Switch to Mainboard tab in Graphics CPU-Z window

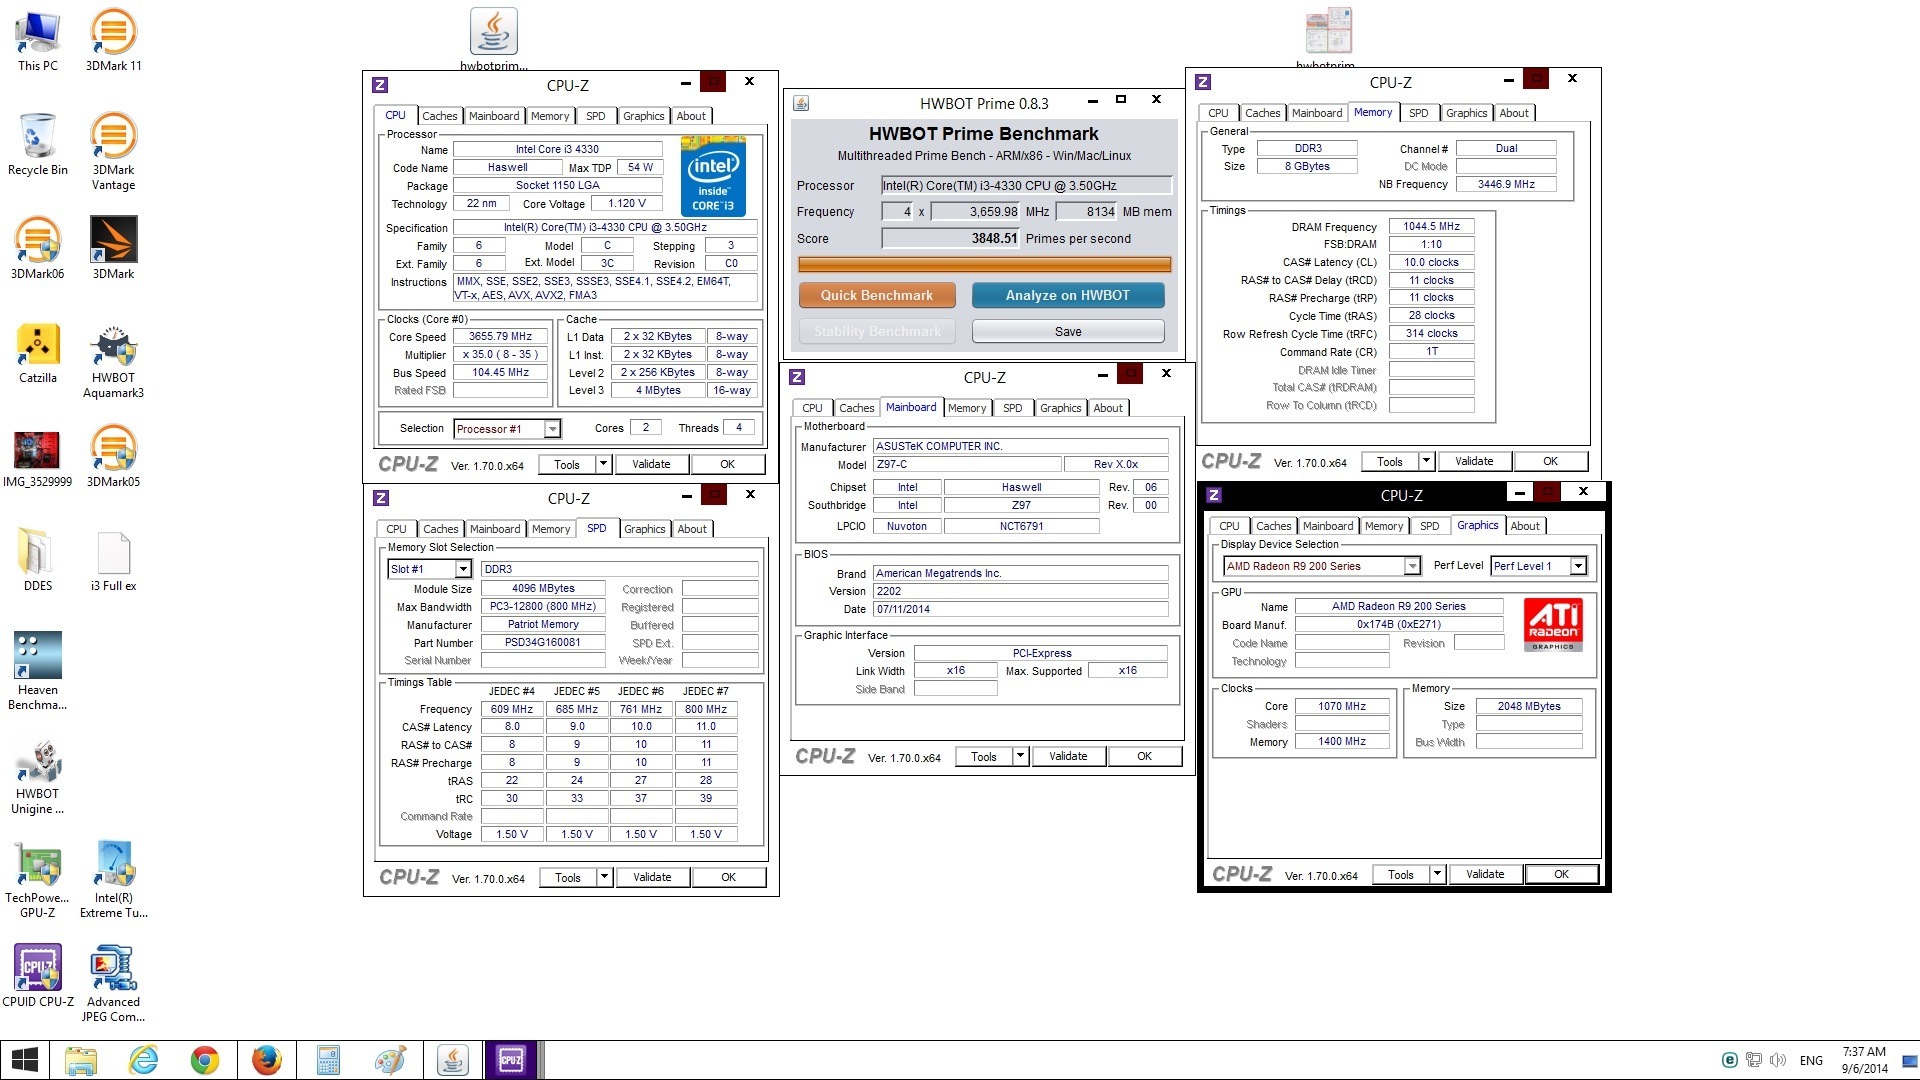pyautogui.click(x=1328, y=526)
